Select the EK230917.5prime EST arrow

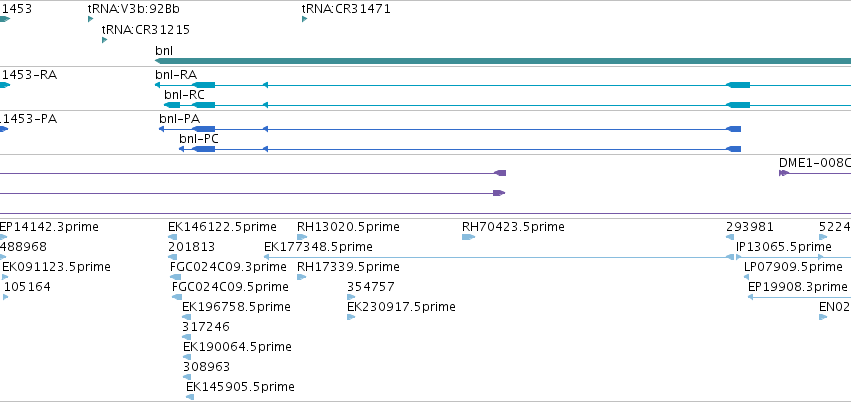coord(351,317)
